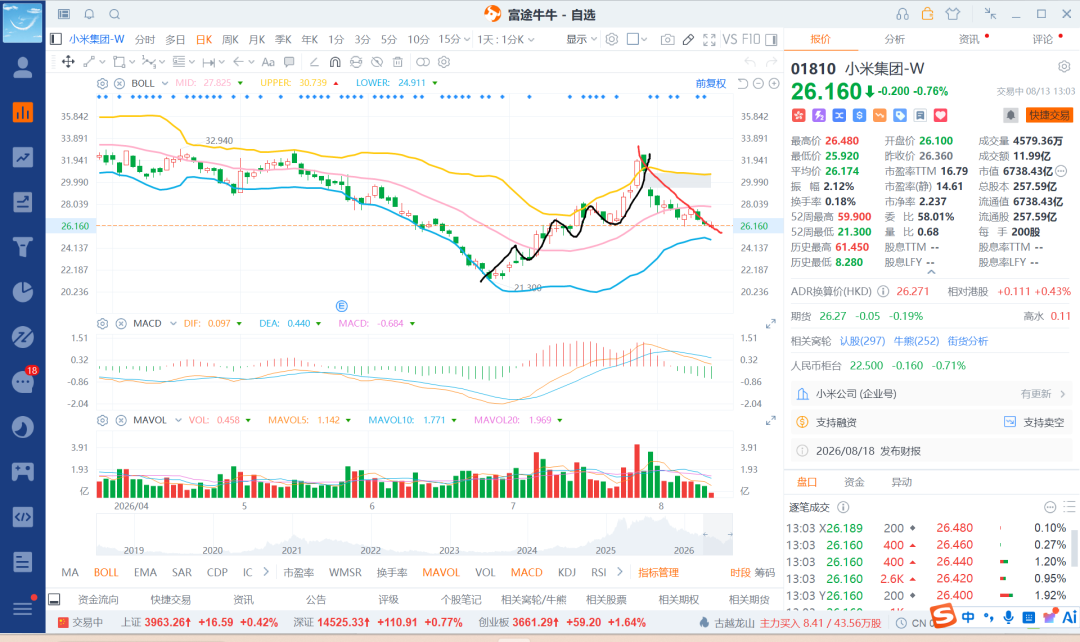Screen dimensions: 1080x642
Task: Open the 分析 tab in right panel
Action: [895, 39]
